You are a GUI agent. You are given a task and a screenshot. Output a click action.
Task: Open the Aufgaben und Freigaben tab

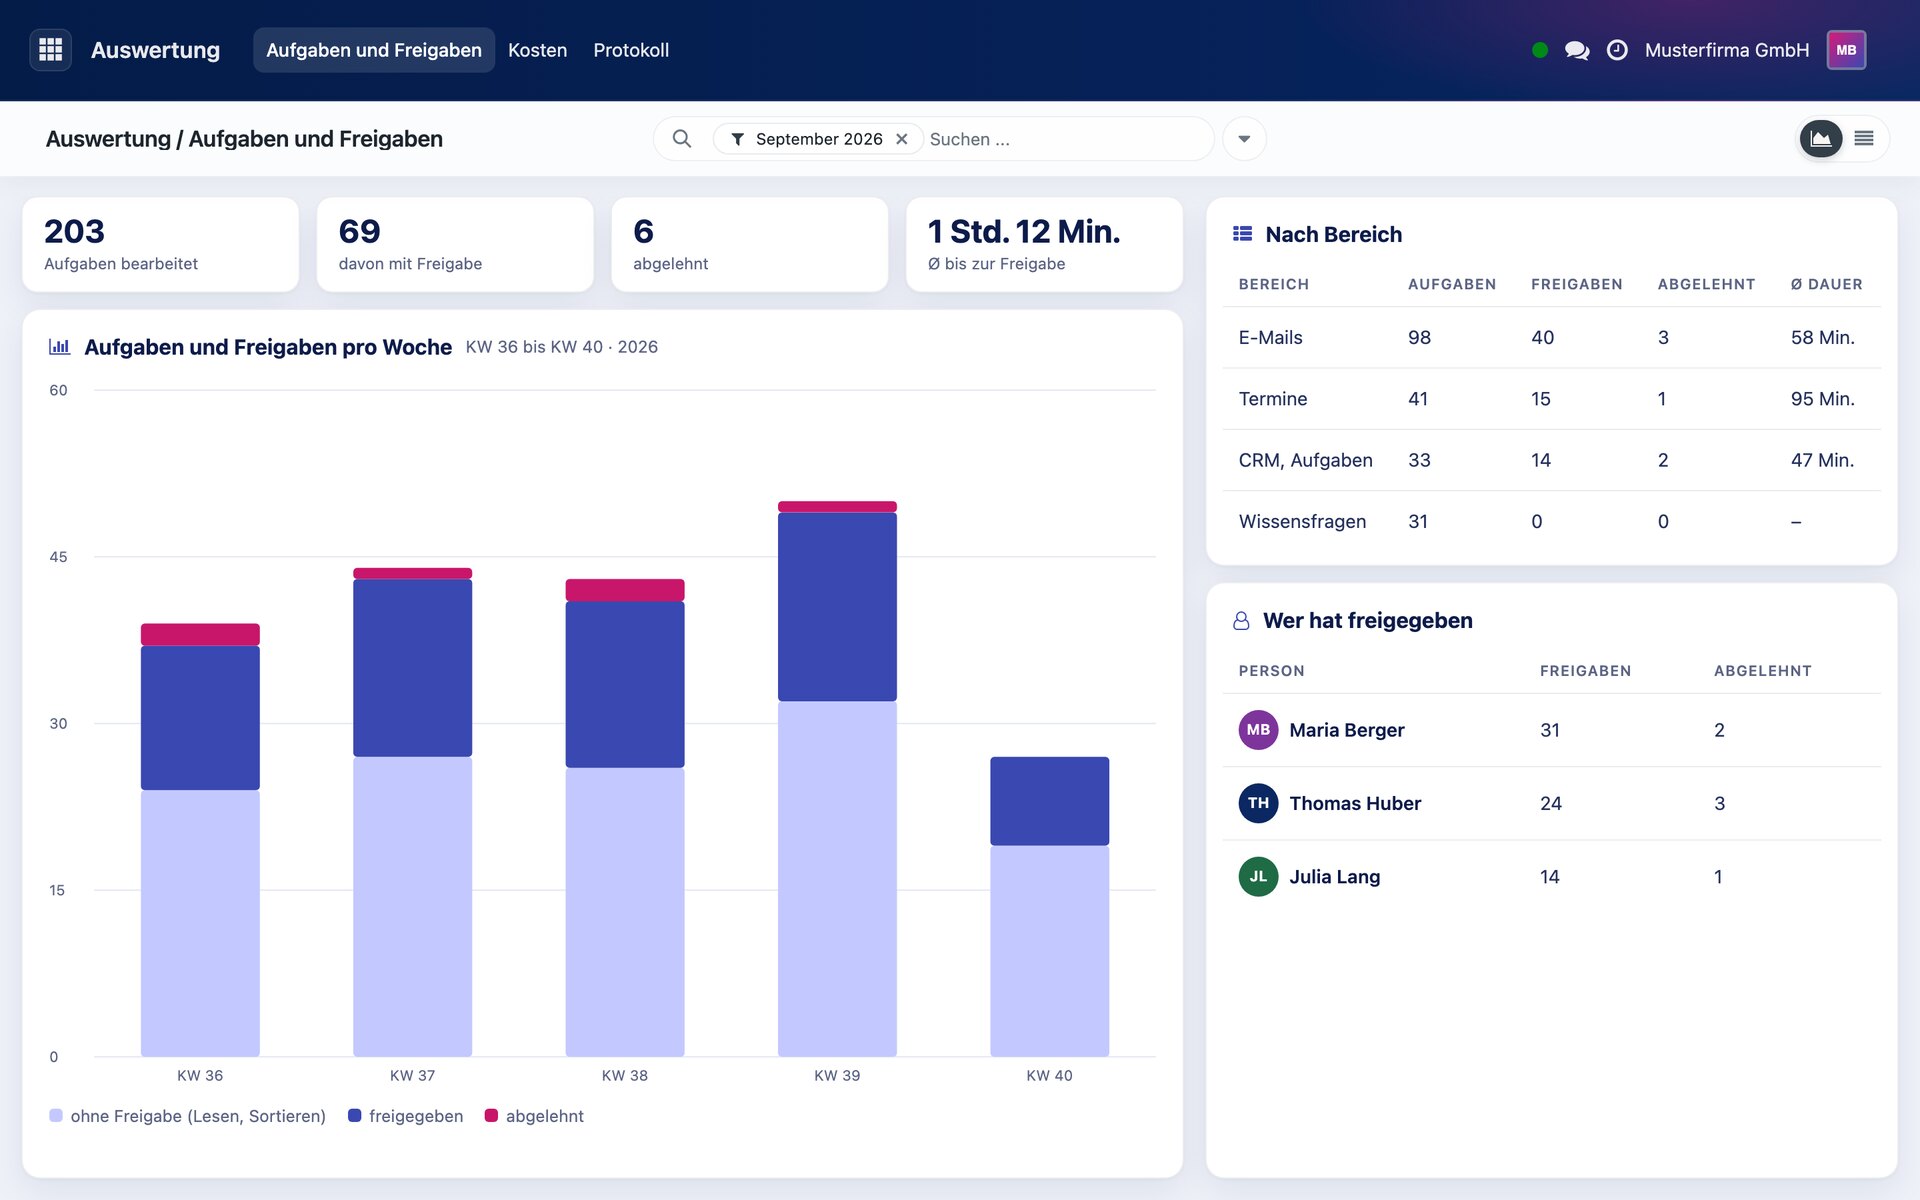pos(374,50)
